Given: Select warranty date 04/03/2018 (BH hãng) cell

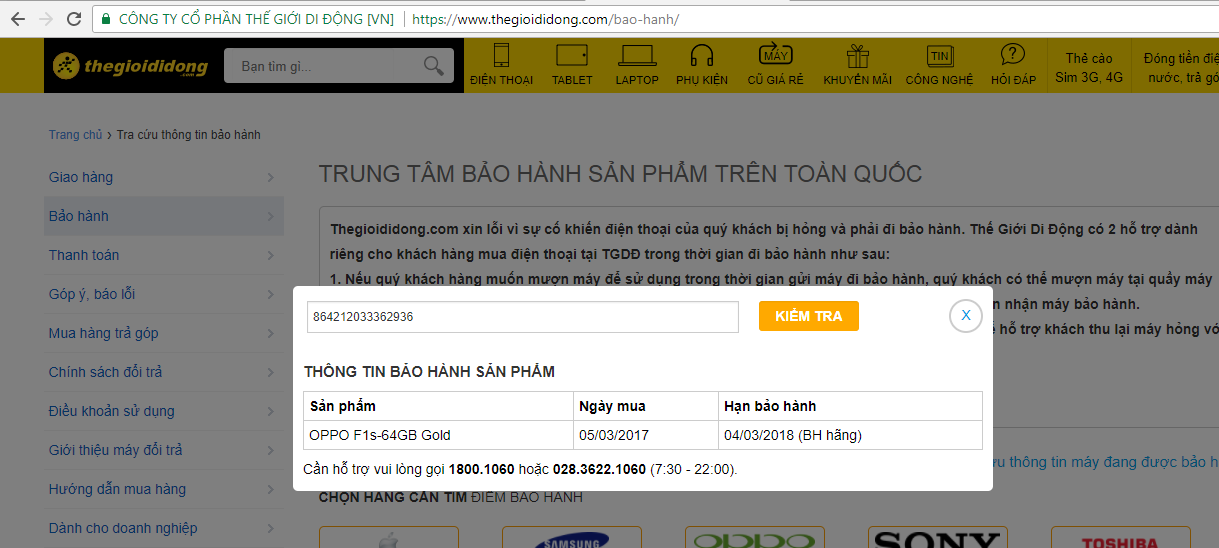Looking at the screenshot, I should point(850,435).
